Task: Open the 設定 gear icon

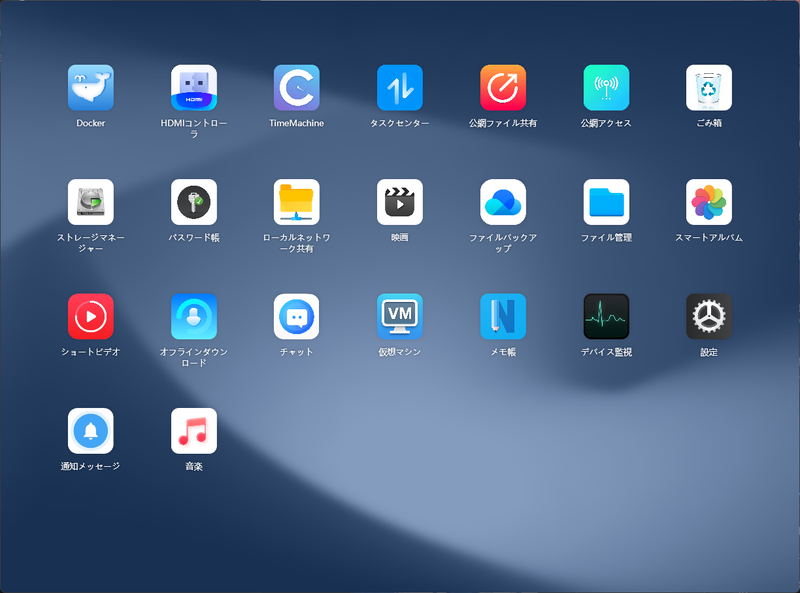Action: coord(709,316)
